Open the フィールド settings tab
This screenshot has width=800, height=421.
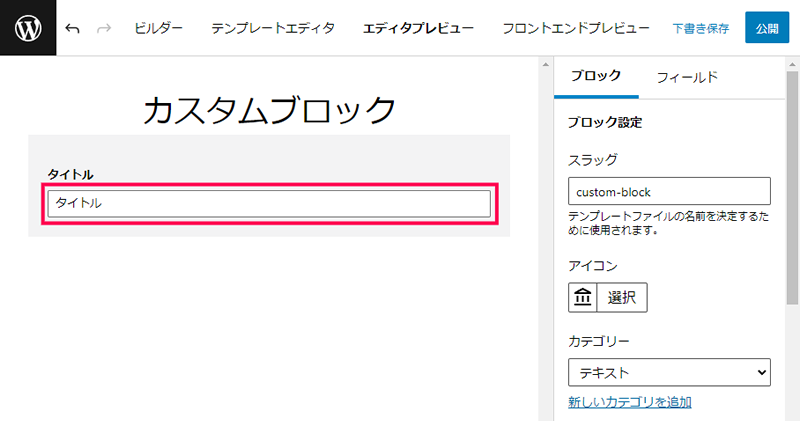[x=687, y=78]
